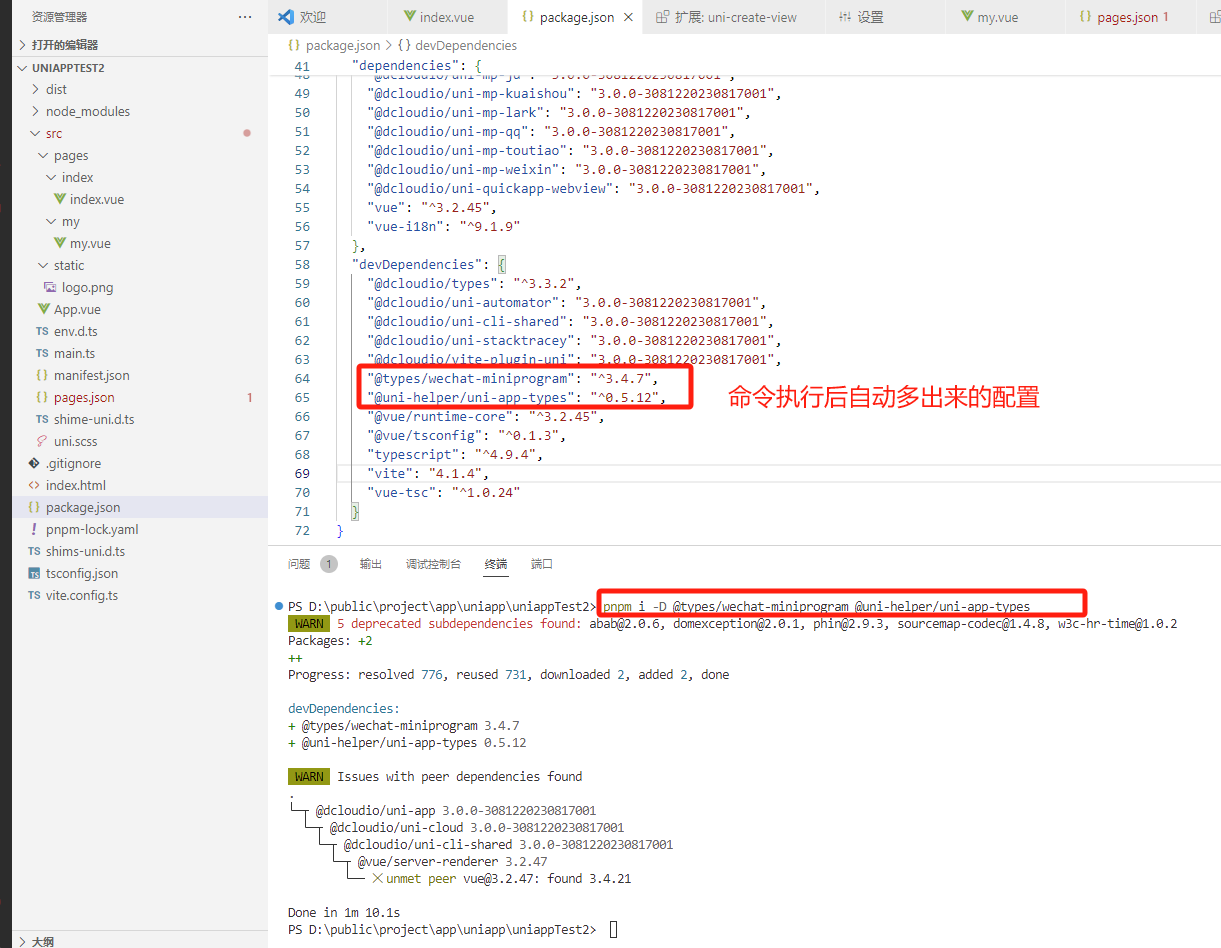This screenshot has height=948, width=1221.
Task: Switch to the 问题 panel tab
Action: tap(299, 564)
